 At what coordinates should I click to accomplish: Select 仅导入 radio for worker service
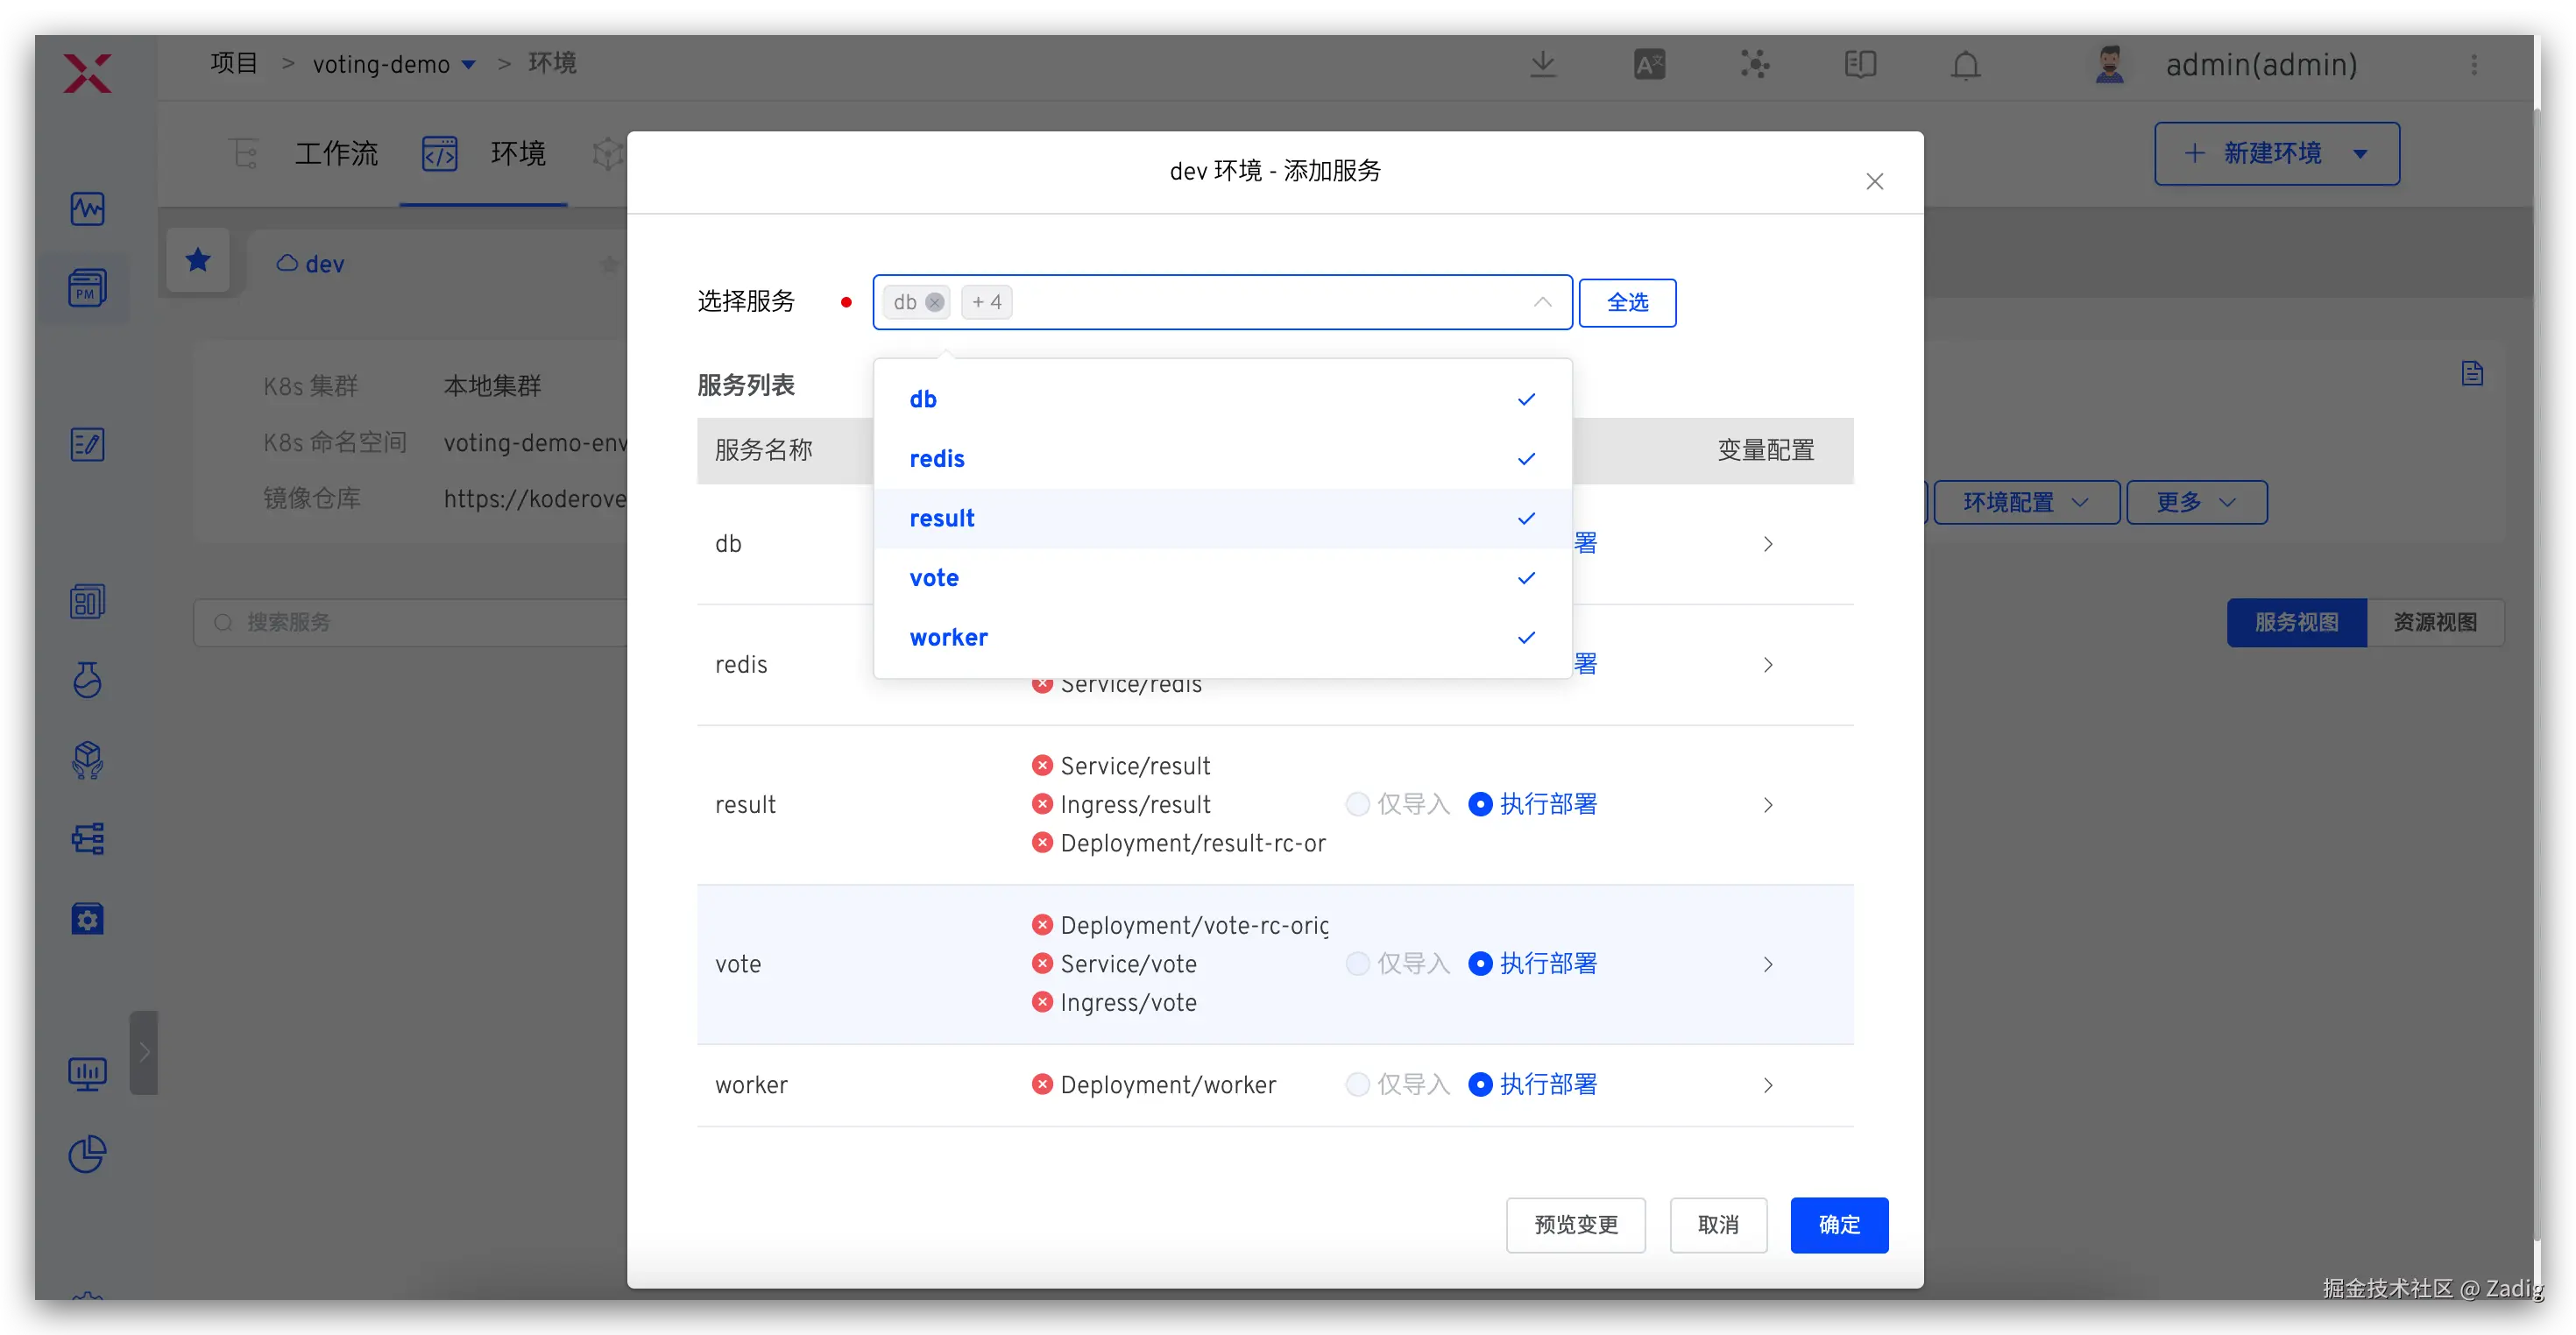(1357, 1085)
